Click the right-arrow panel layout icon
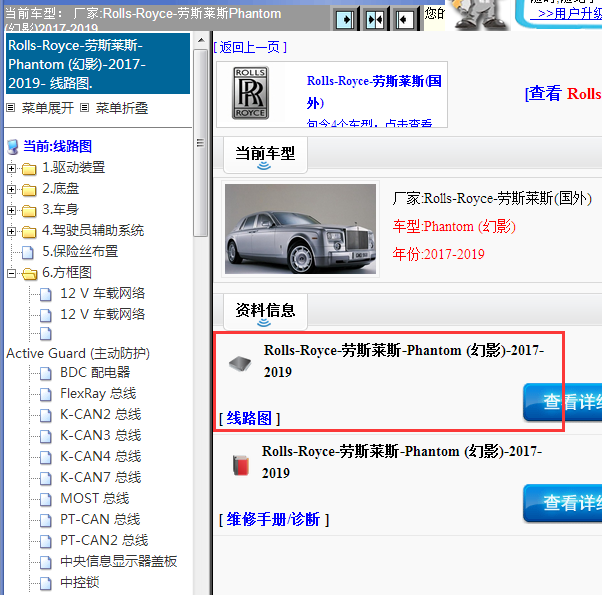 click(345, 19)
